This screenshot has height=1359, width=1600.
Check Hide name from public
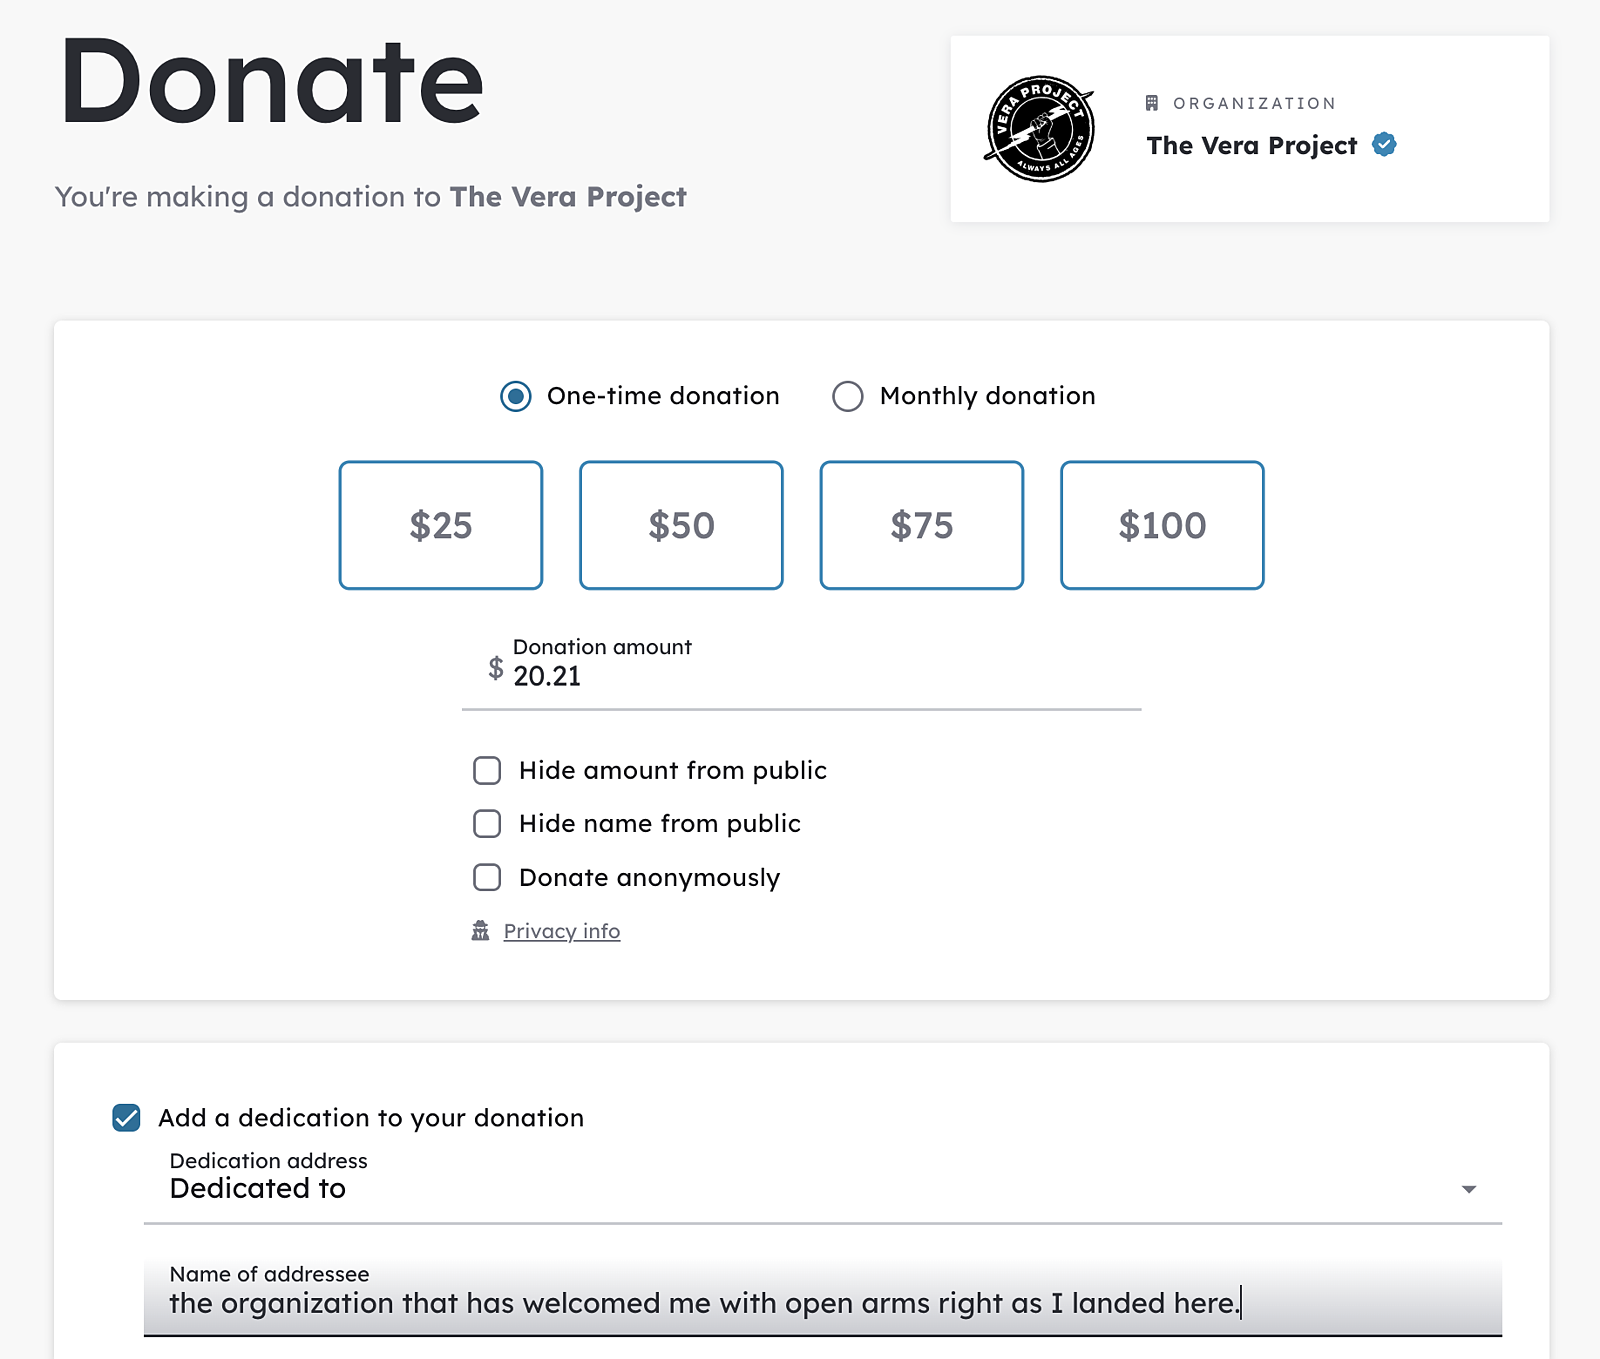coord(487,823)
